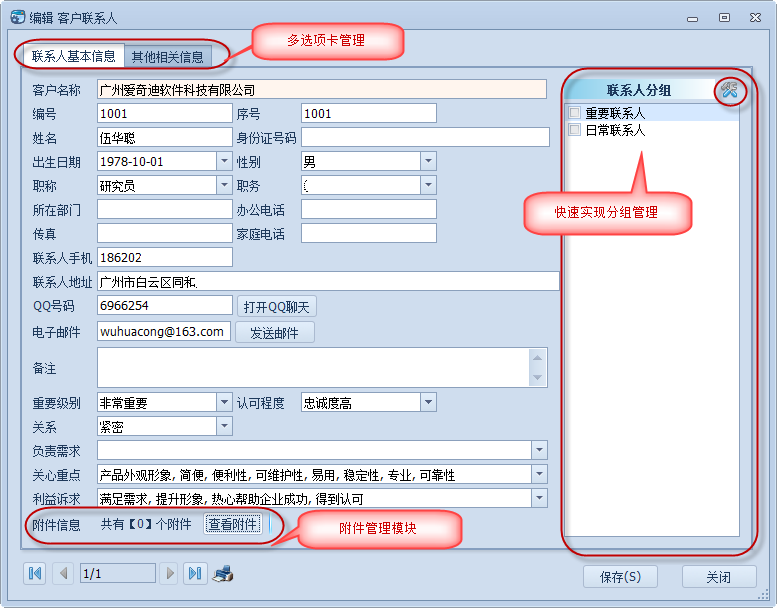Open the 重要级别 dropdown
The width and height of the screenshot is (777, 608).
224,402
